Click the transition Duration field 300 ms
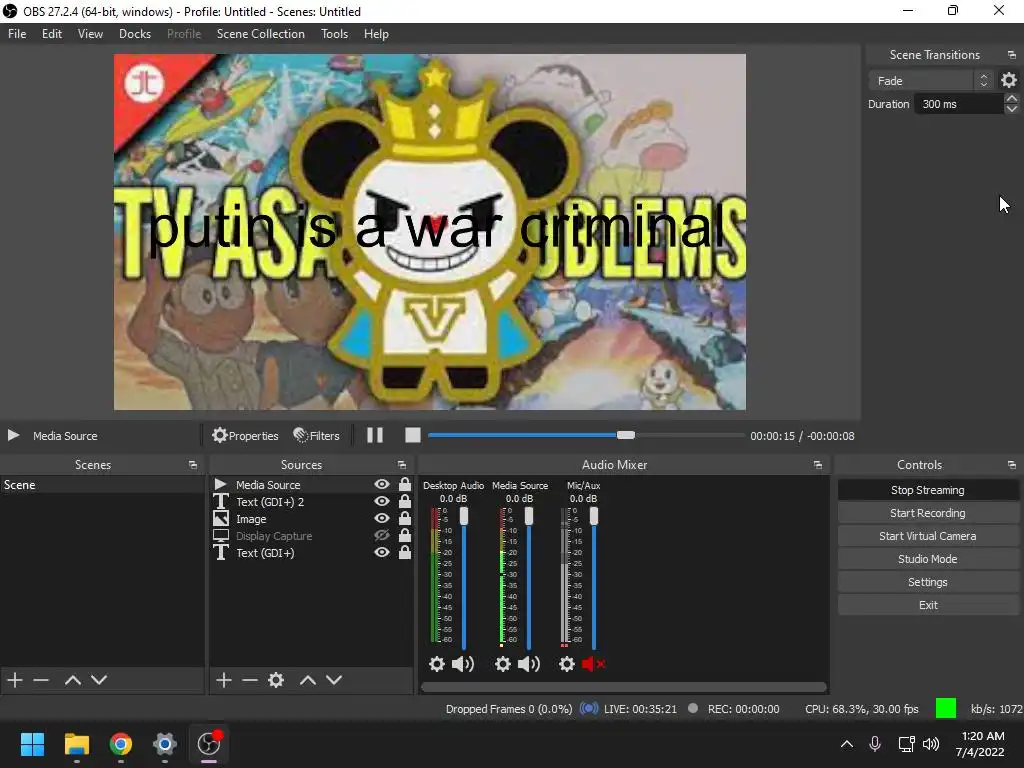The height and width of the screenshot is (768, 1024). tap(959, 104)
